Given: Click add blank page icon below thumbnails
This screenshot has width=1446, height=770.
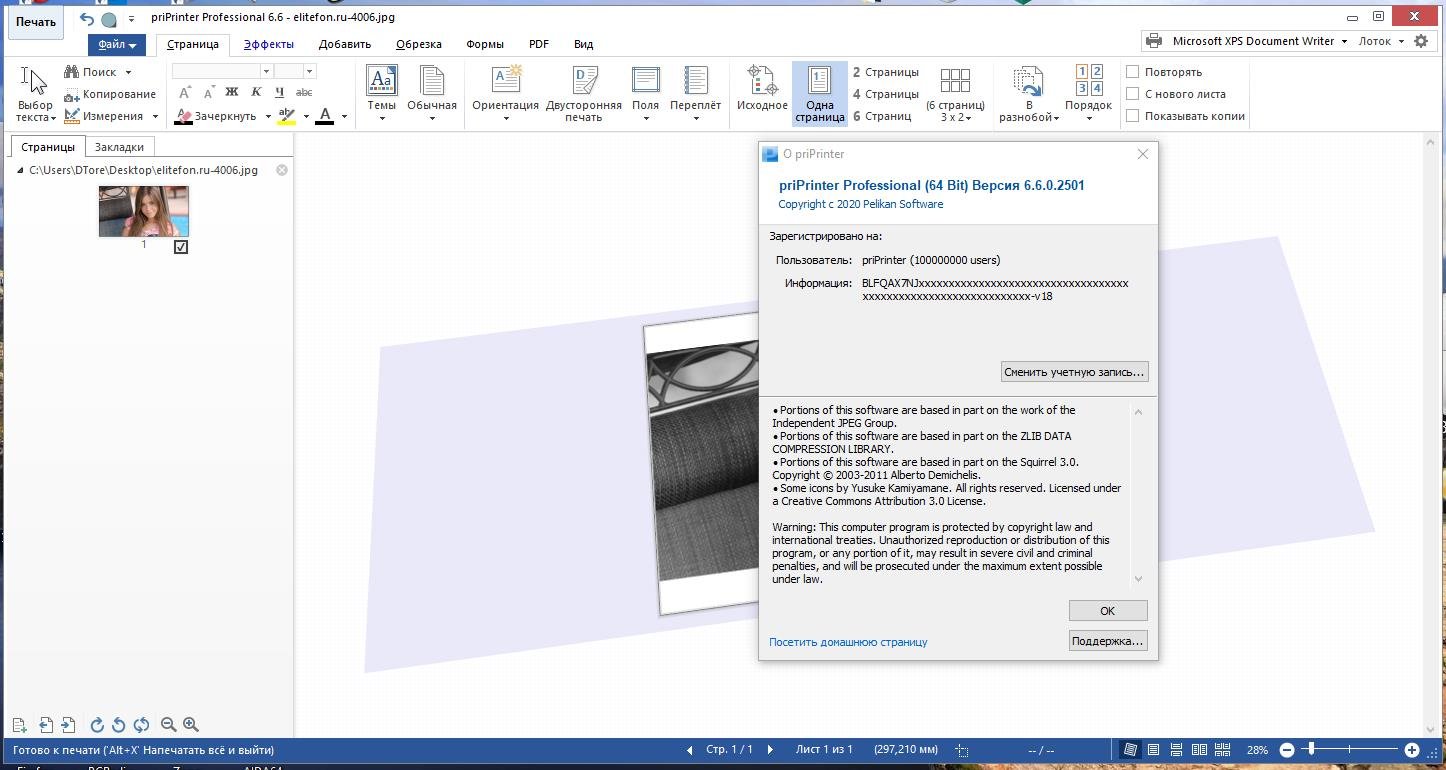Looking at the screenshot, I should 19,725.
